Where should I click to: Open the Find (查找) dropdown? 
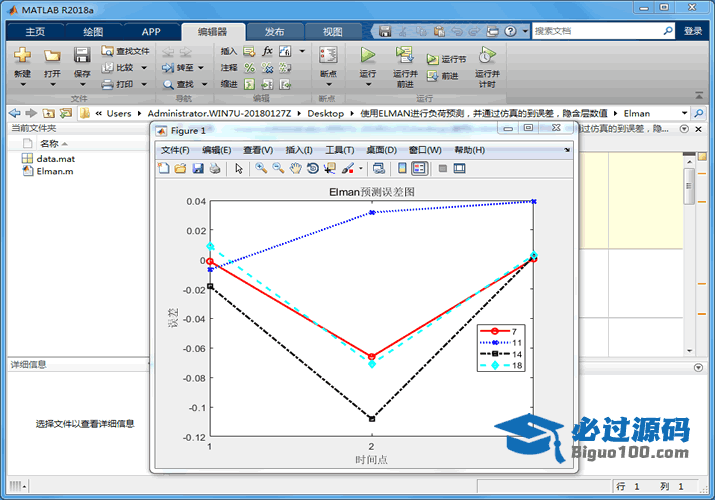pyautogui.click(x=204, y=84)
